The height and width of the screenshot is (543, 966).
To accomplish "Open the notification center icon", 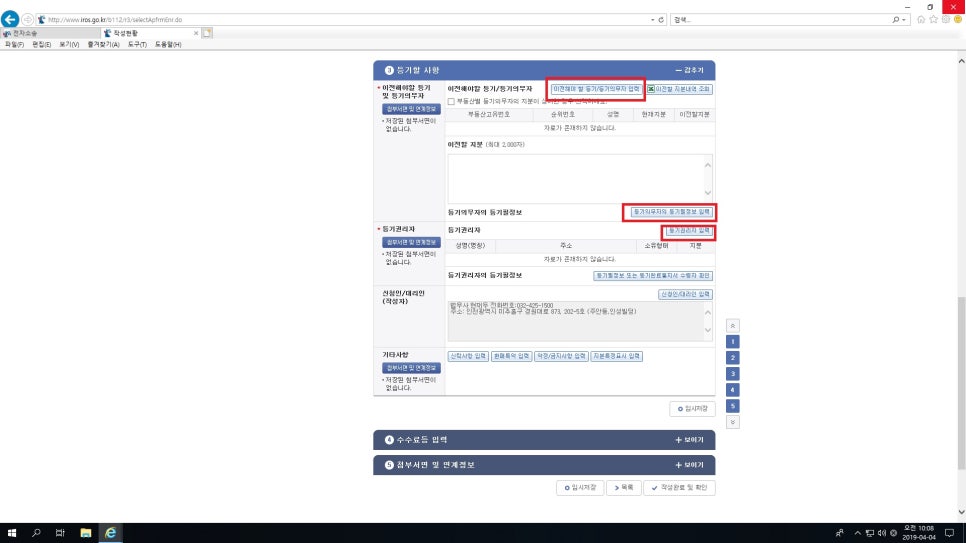I will pyautogui.click(x=949, y=533).
